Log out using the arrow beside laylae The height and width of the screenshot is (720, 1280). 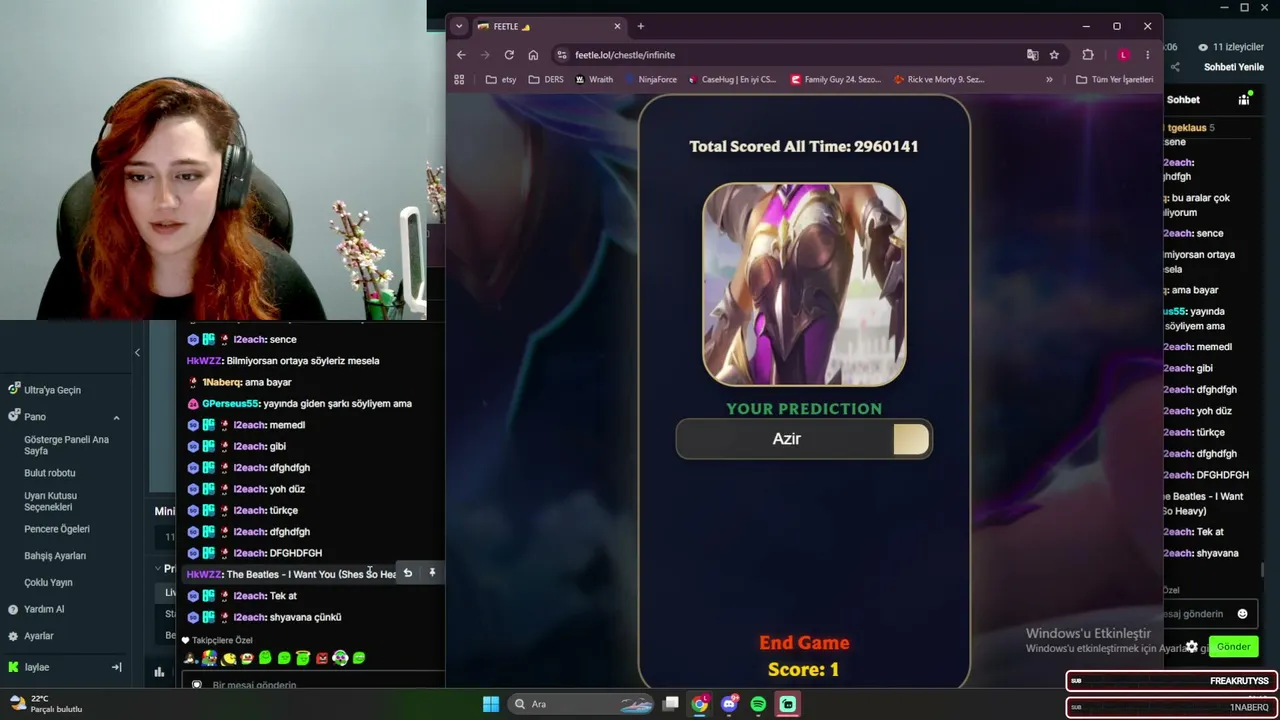[116, 667]
